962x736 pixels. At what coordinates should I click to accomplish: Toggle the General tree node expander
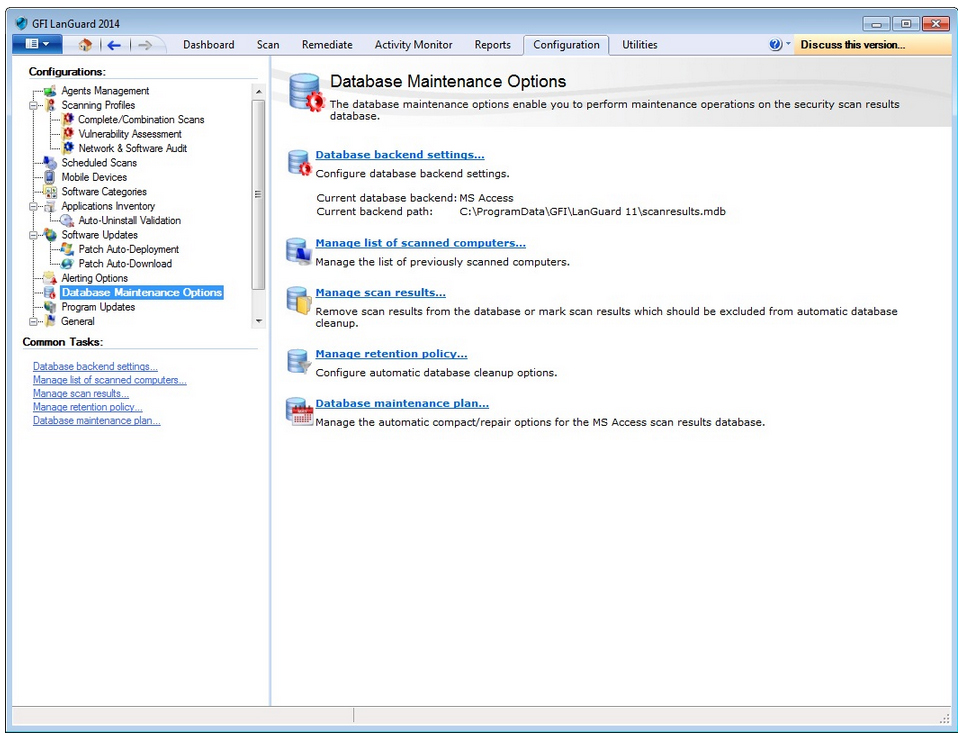(x=34, y=321)
